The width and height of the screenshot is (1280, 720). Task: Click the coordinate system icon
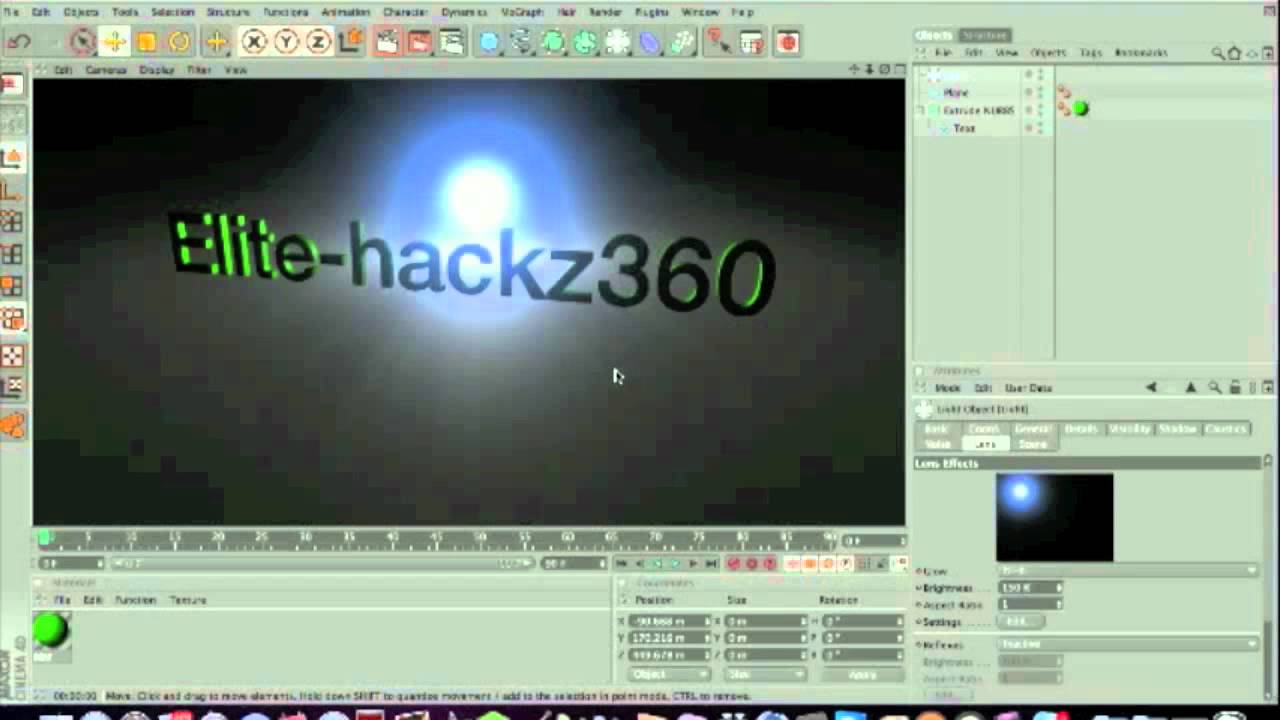[349, 42]
